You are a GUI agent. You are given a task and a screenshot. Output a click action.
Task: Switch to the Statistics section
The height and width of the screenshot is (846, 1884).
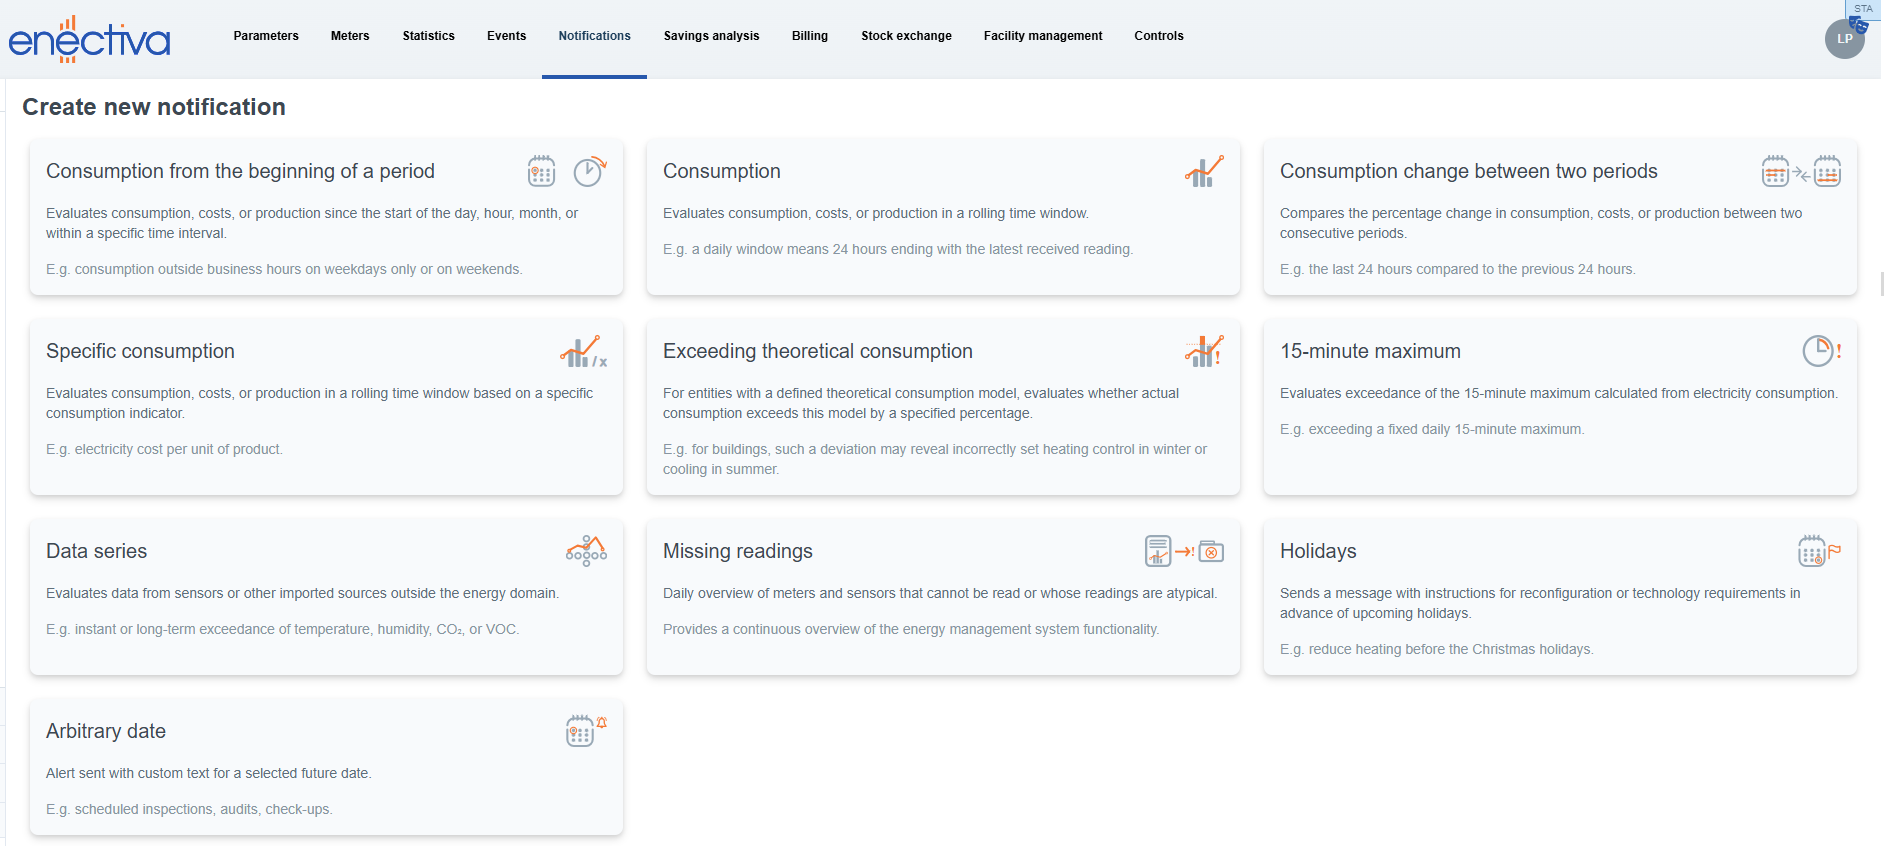click(428, 36)
